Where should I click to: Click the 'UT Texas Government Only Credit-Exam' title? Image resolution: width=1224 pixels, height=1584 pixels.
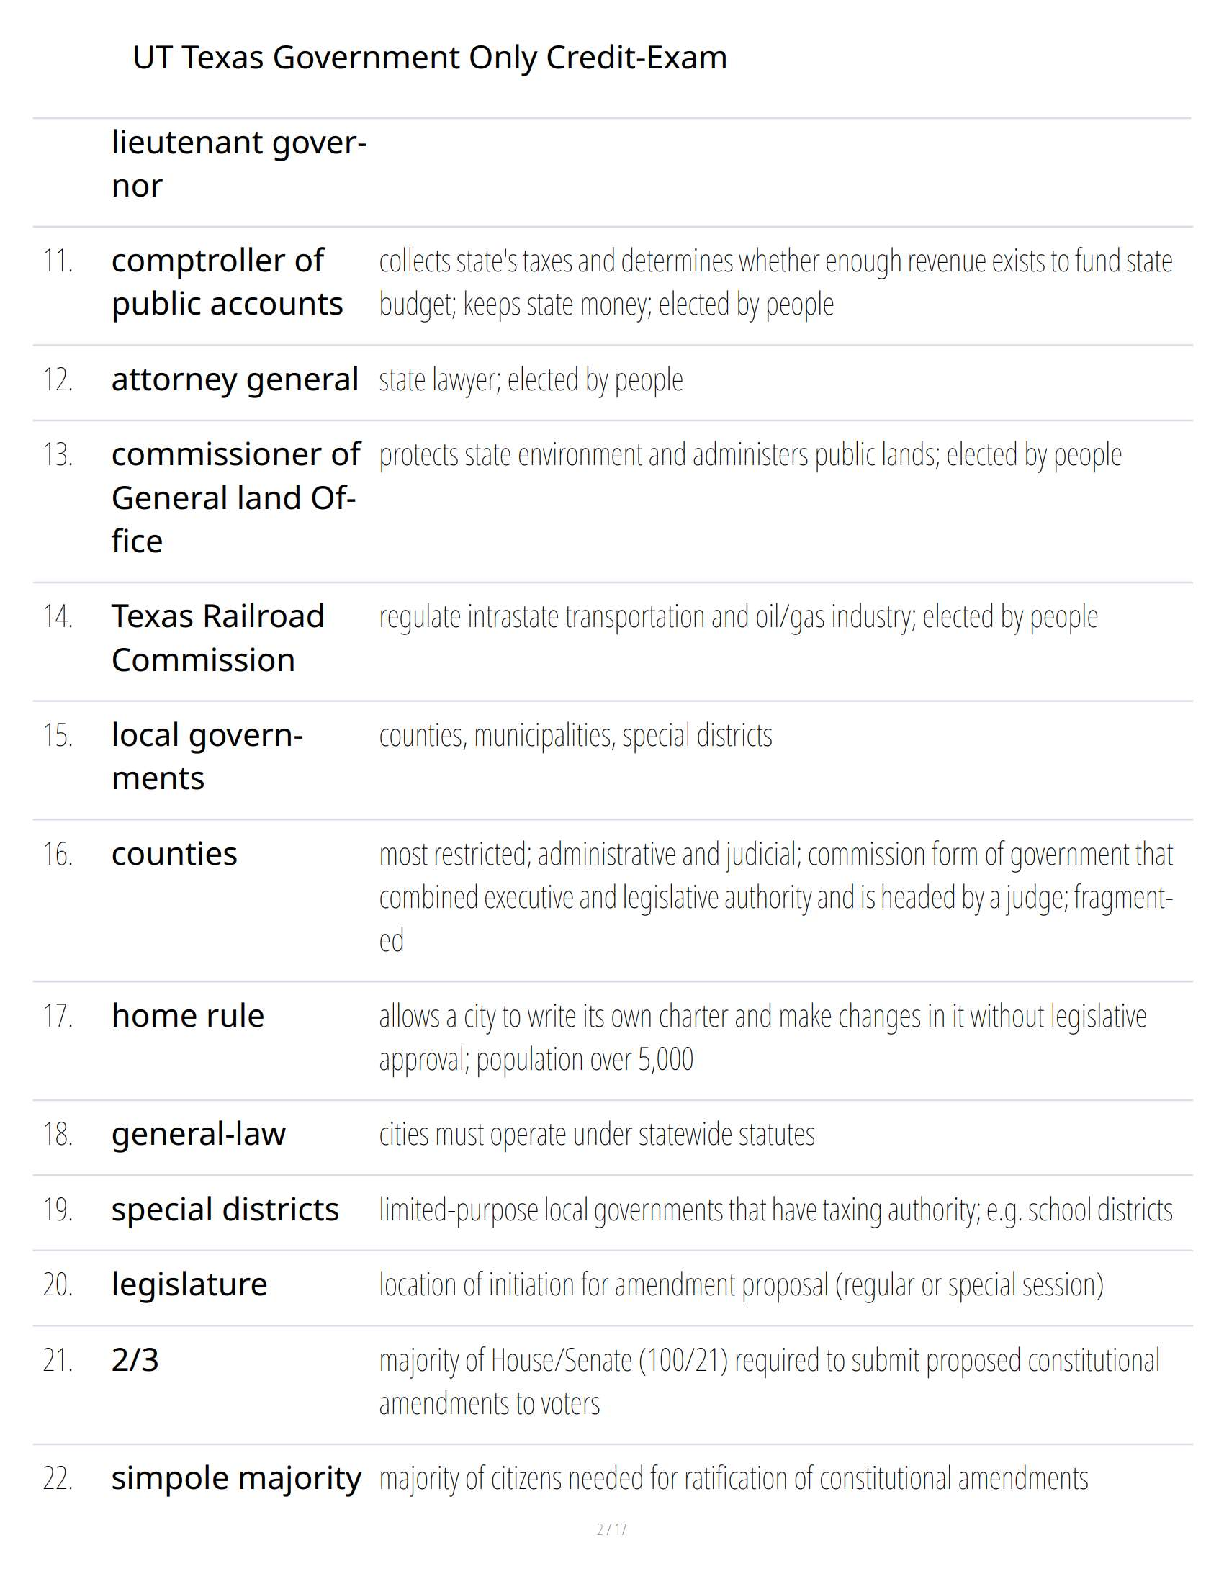[430, 58]
